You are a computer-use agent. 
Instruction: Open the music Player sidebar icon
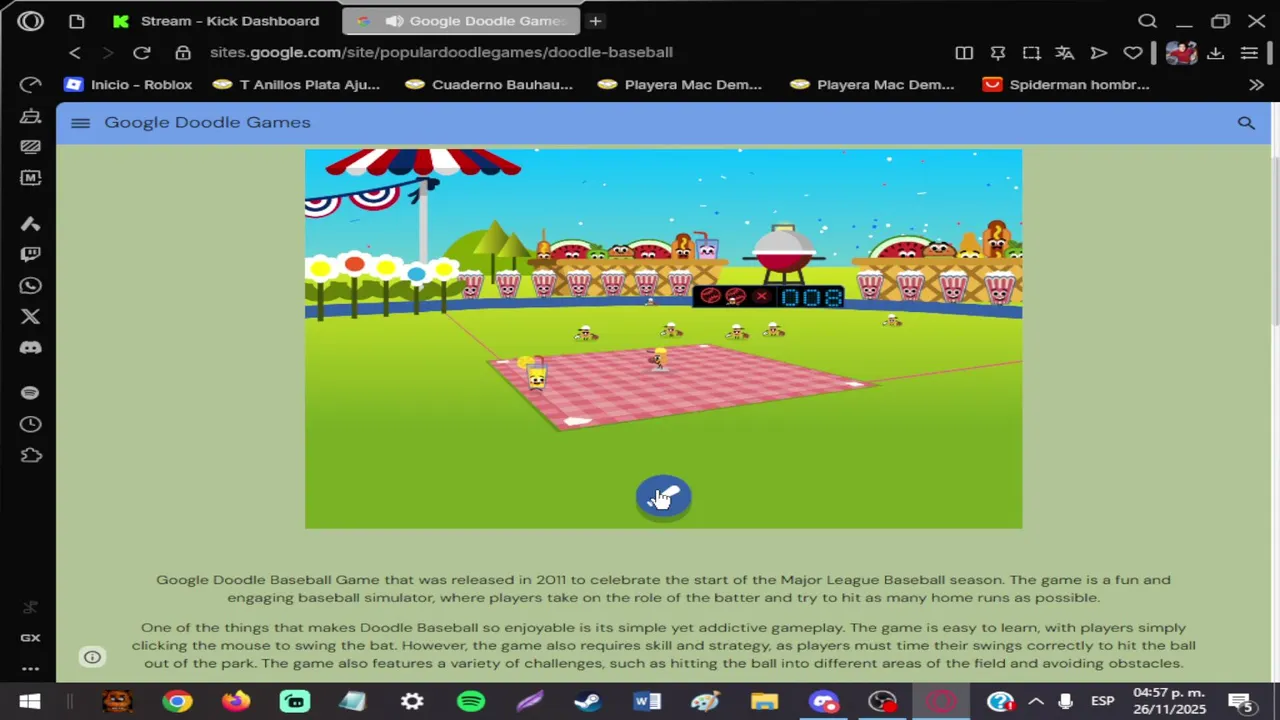point(30,393)
